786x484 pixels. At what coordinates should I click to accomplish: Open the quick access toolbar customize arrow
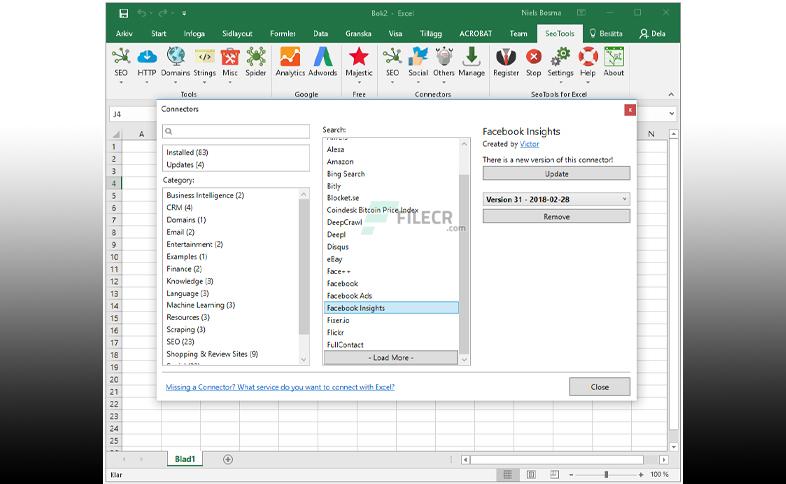(x=184, y=14)
